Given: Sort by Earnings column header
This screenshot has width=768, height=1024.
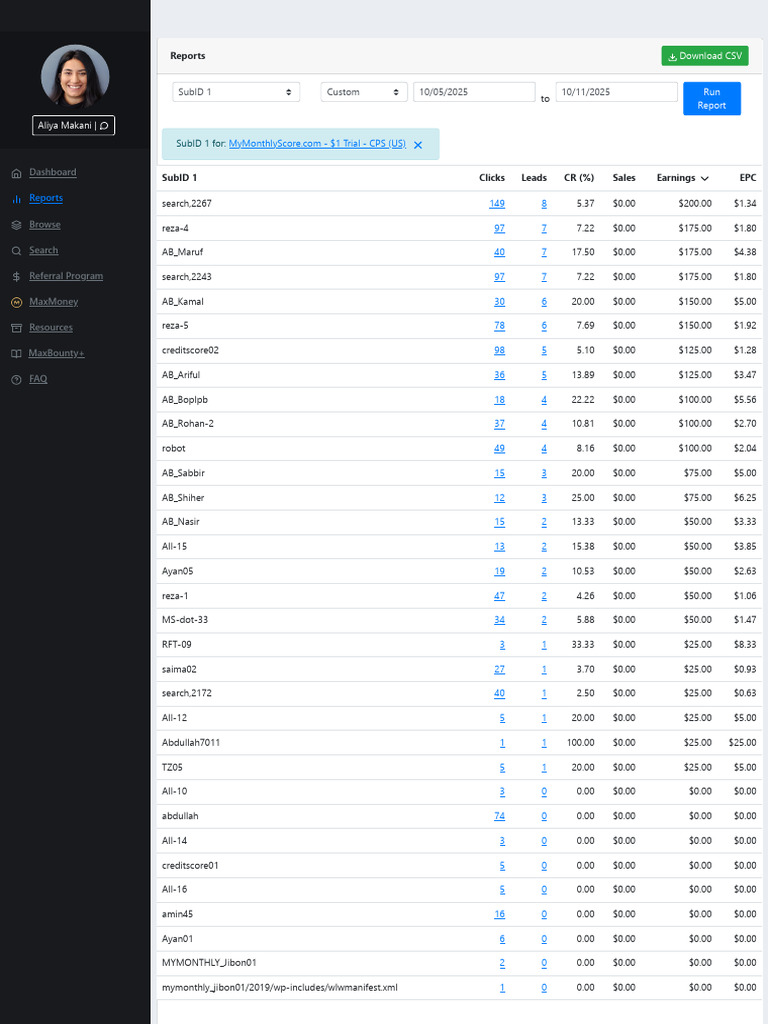Looking at the screenshot, I should click(x=682, y=178).
